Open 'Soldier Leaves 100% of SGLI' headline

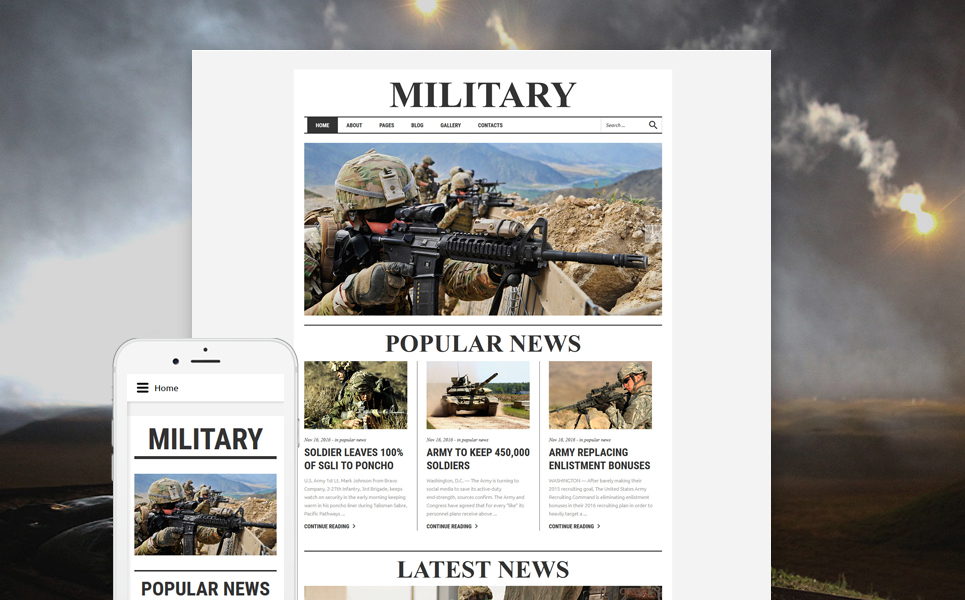click(x=354, y=459)
